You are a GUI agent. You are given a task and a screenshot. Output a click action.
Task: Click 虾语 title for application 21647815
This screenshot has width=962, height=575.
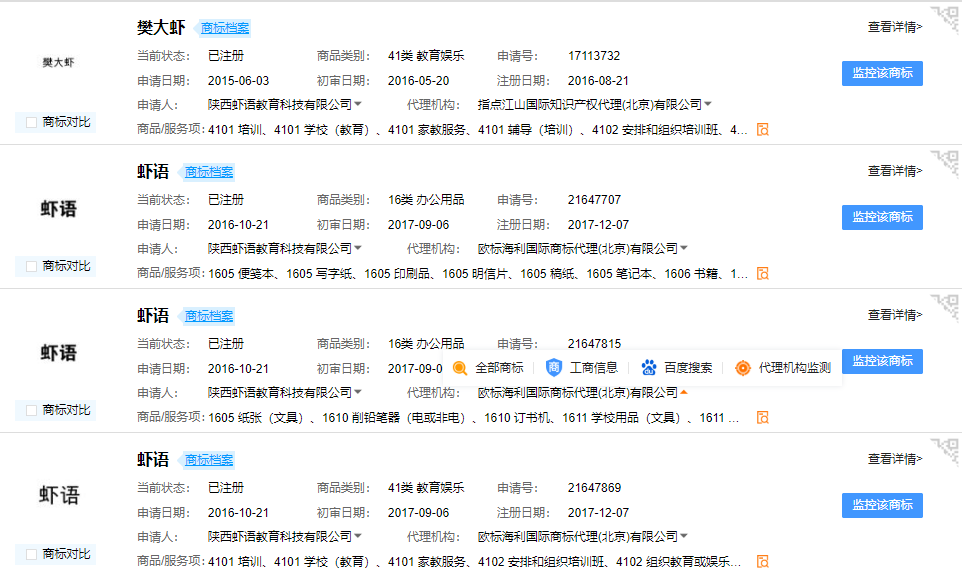[153, 316]
